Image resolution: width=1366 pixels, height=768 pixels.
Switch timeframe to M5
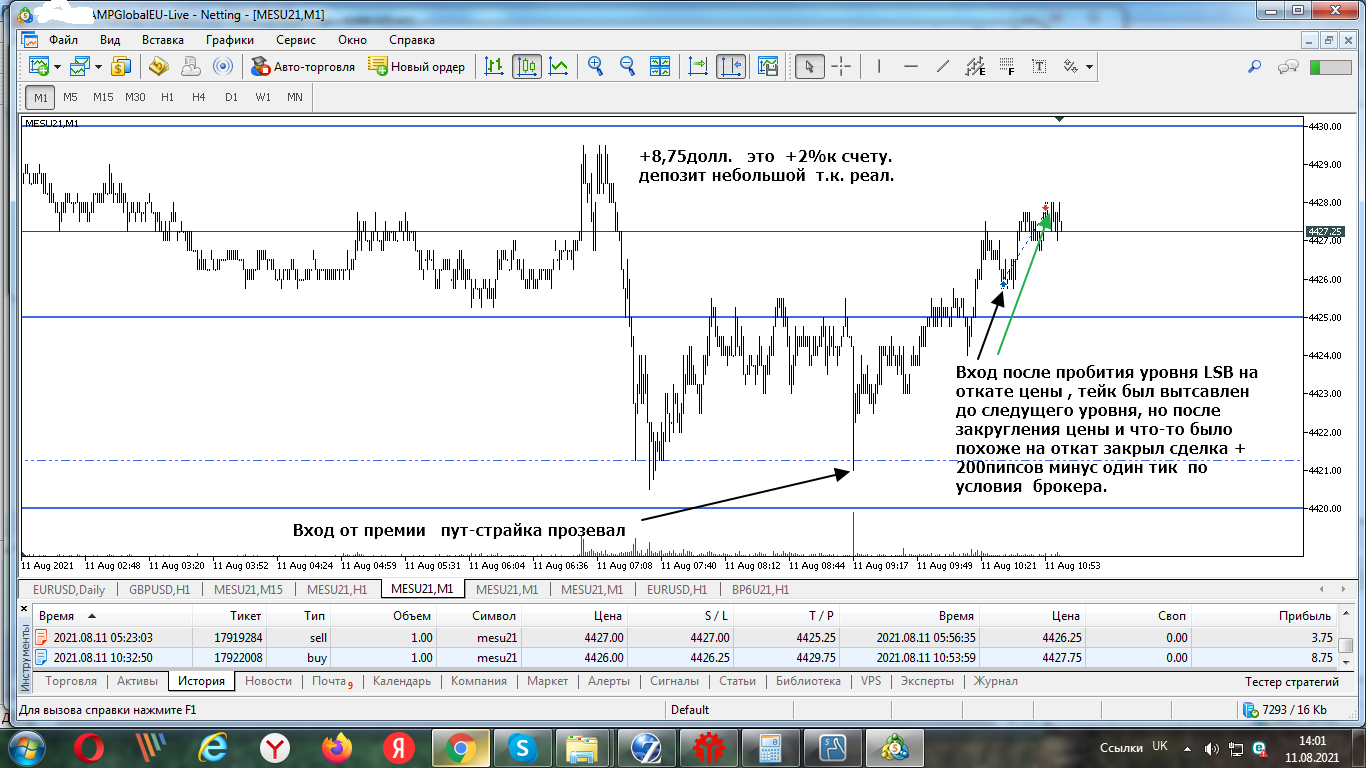coord(70,97)
